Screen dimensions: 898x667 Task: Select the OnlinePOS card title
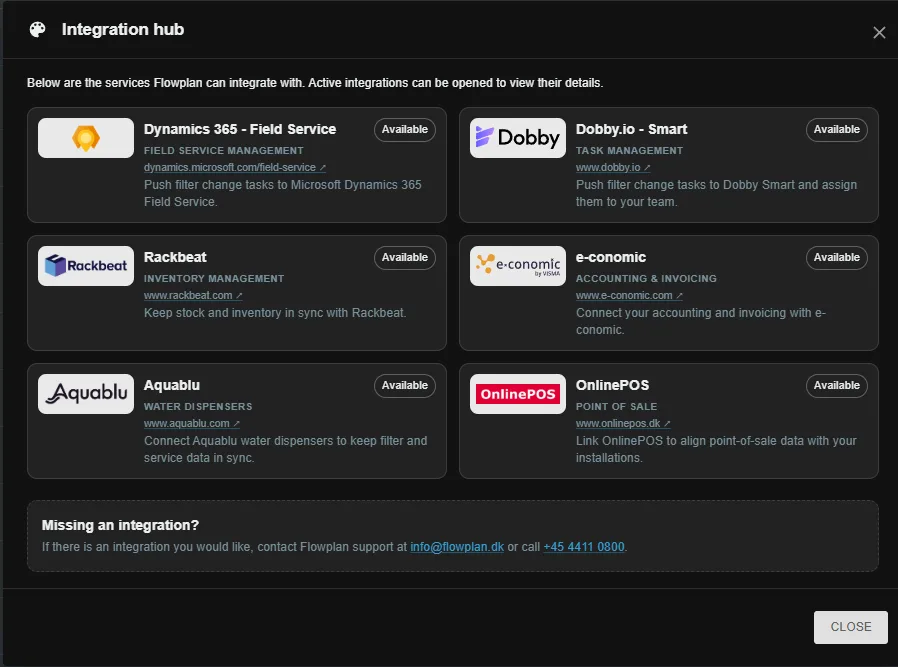click(x=612, y=385)
